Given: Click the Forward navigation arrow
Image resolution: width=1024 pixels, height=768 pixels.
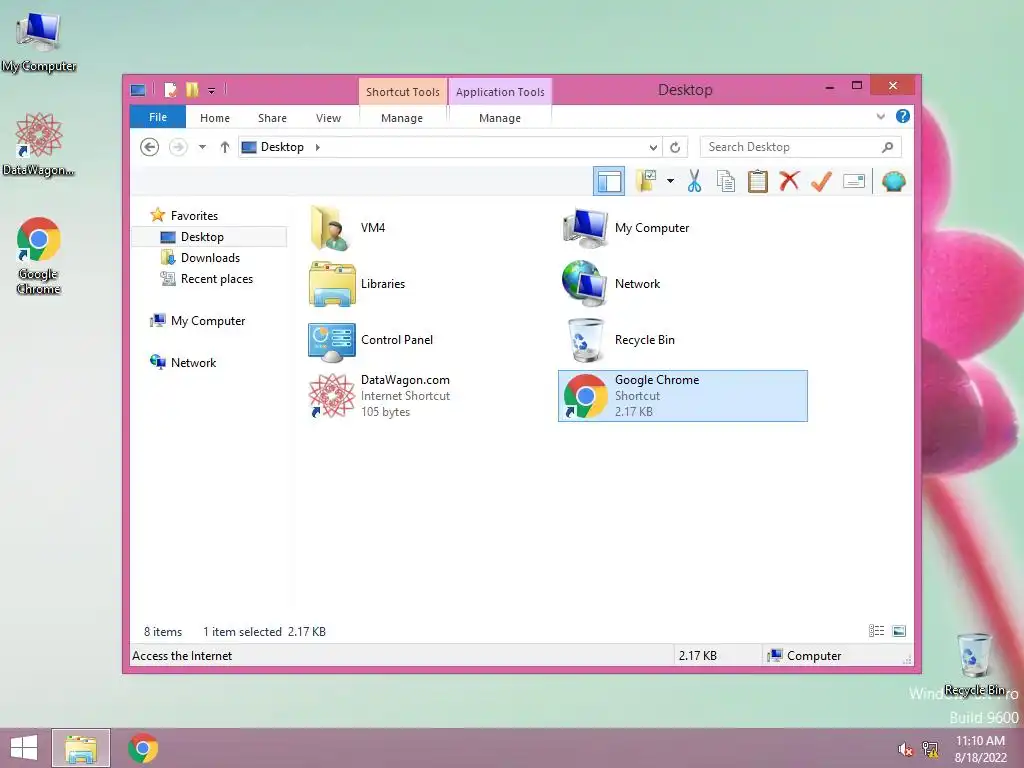Looking at the screenshot, I should point(178,147).
